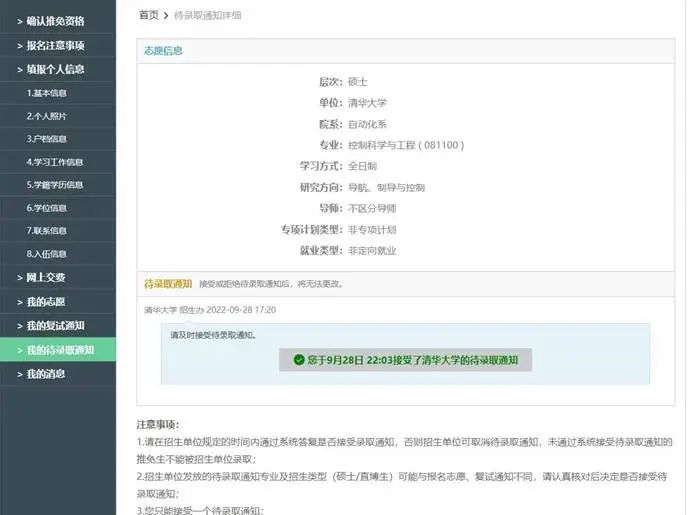The height and width of the screenshot is (515, 693).
Task: Select 5.学籍学历信息 sub-item
Action: pos(57,185)
